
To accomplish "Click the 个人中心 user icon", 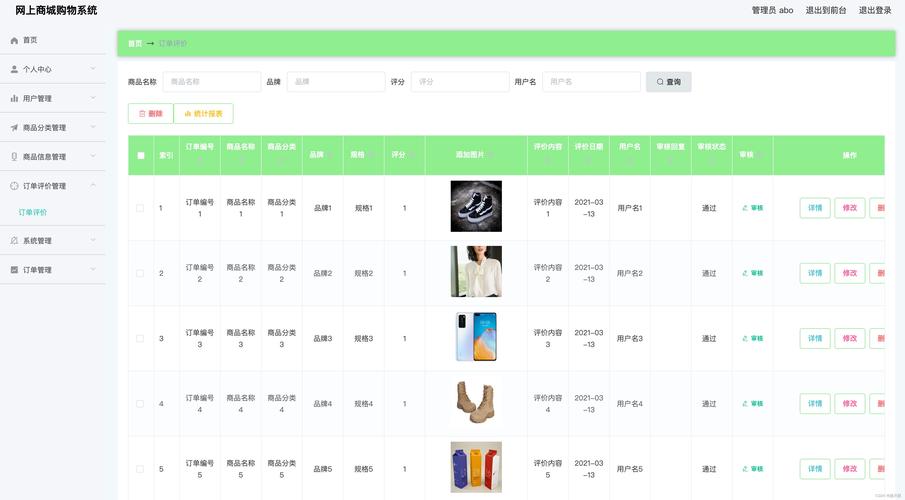I will tap(14, 69).
